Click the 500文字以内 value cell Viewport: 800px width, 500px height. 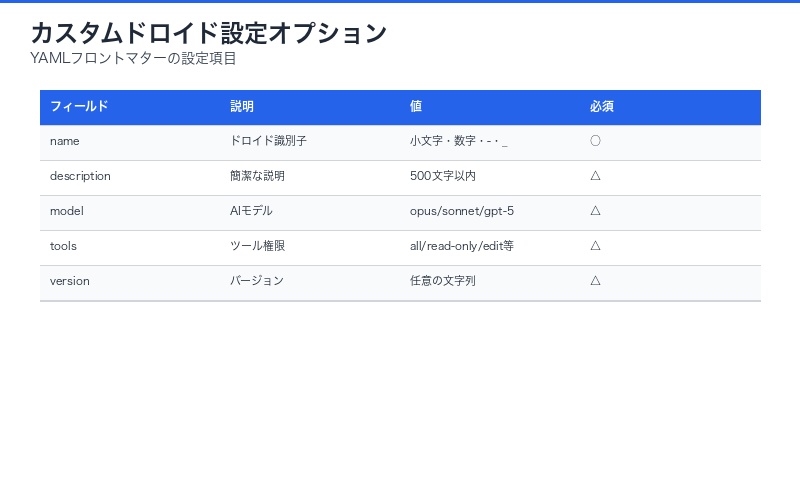tap(443, 176)
